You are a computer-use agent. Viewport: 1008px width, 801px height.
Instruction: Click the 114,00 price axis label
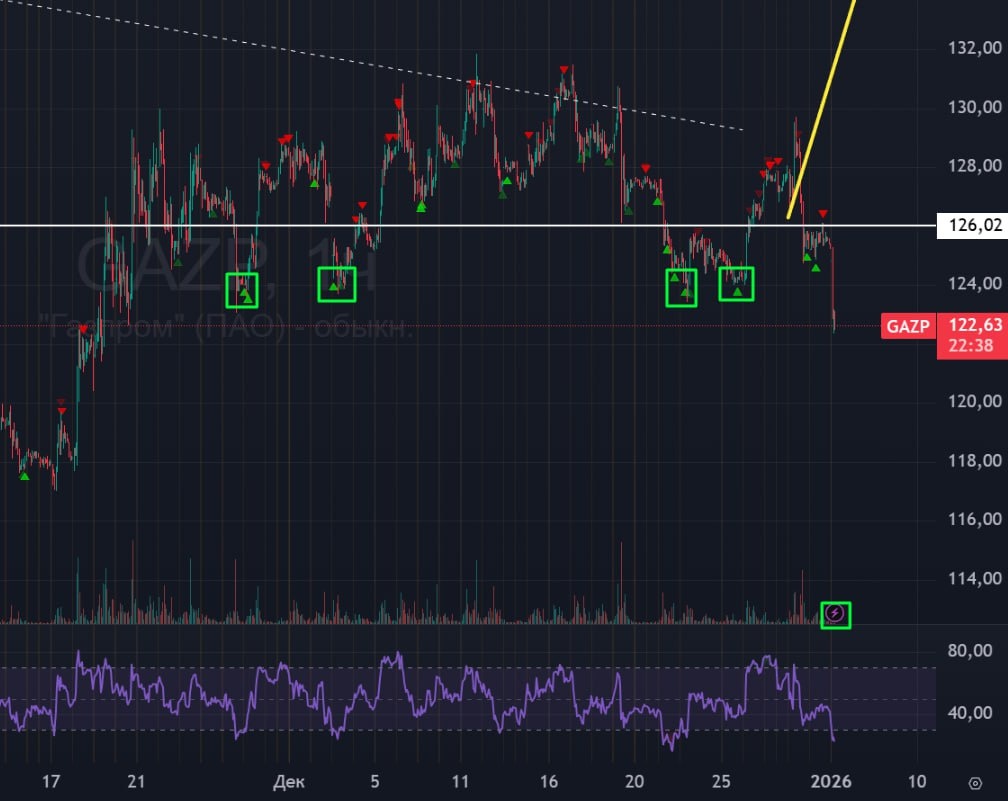click(975, 578)
